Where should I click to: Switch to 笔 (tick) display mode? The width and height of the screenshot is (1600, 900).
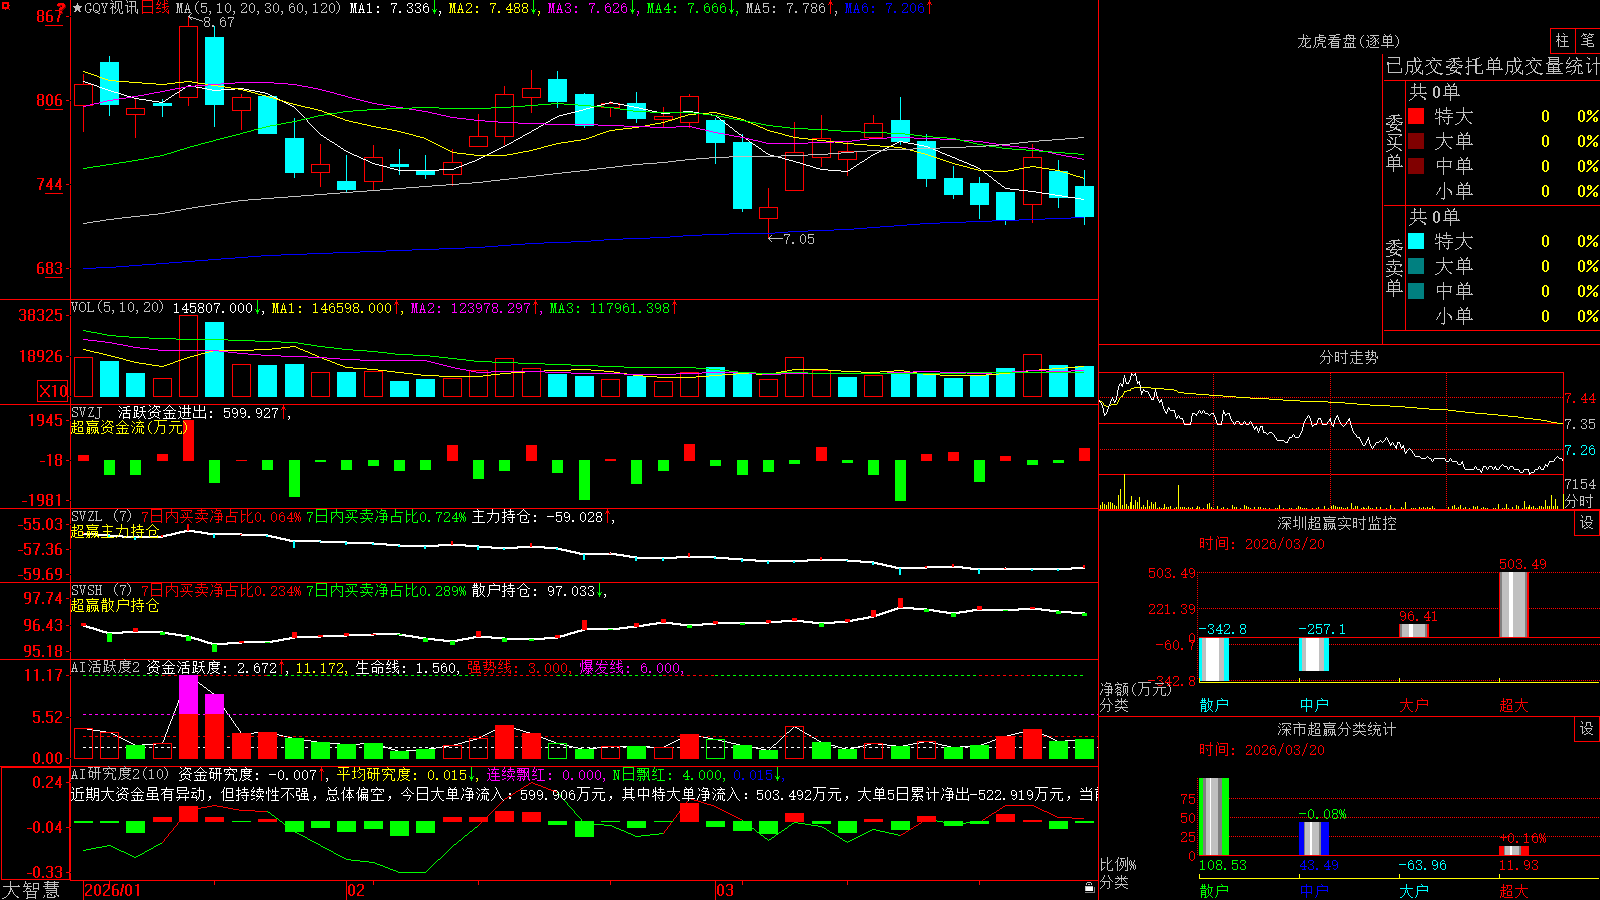(1587, 40)
